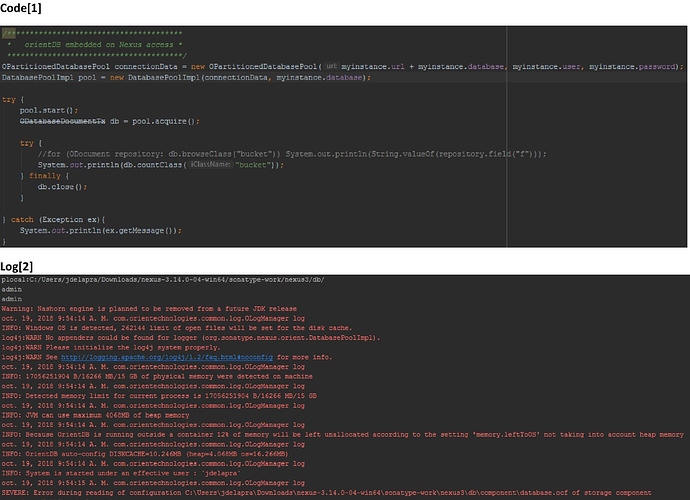Click the 'INFO: Because OrientDB is running' line
Screen dimensions: 690x500
(342, 434)
